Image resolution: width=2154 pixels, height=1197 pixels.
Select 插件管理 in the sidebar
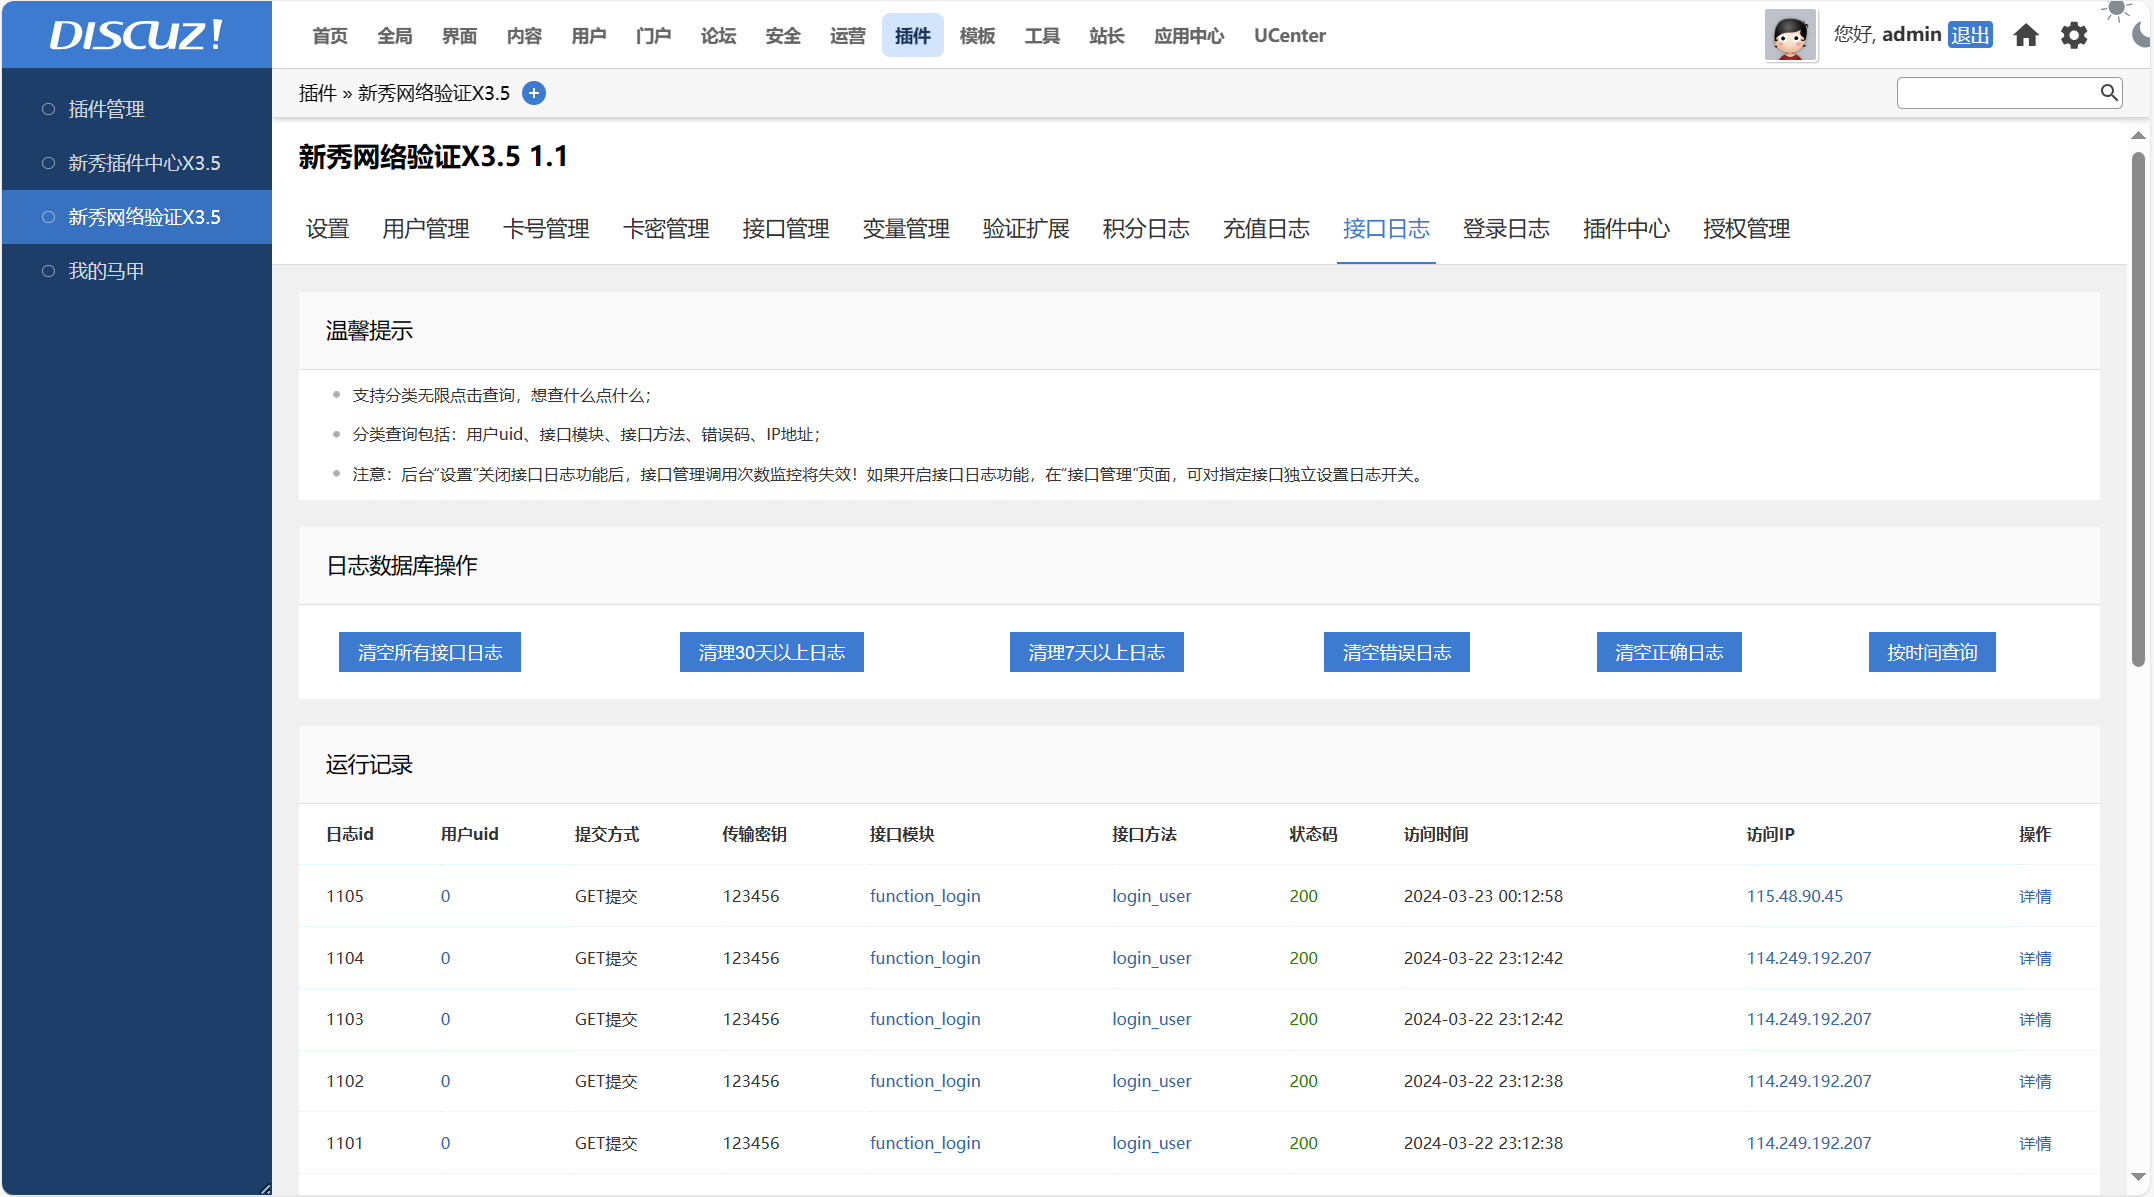click(137, 109)
